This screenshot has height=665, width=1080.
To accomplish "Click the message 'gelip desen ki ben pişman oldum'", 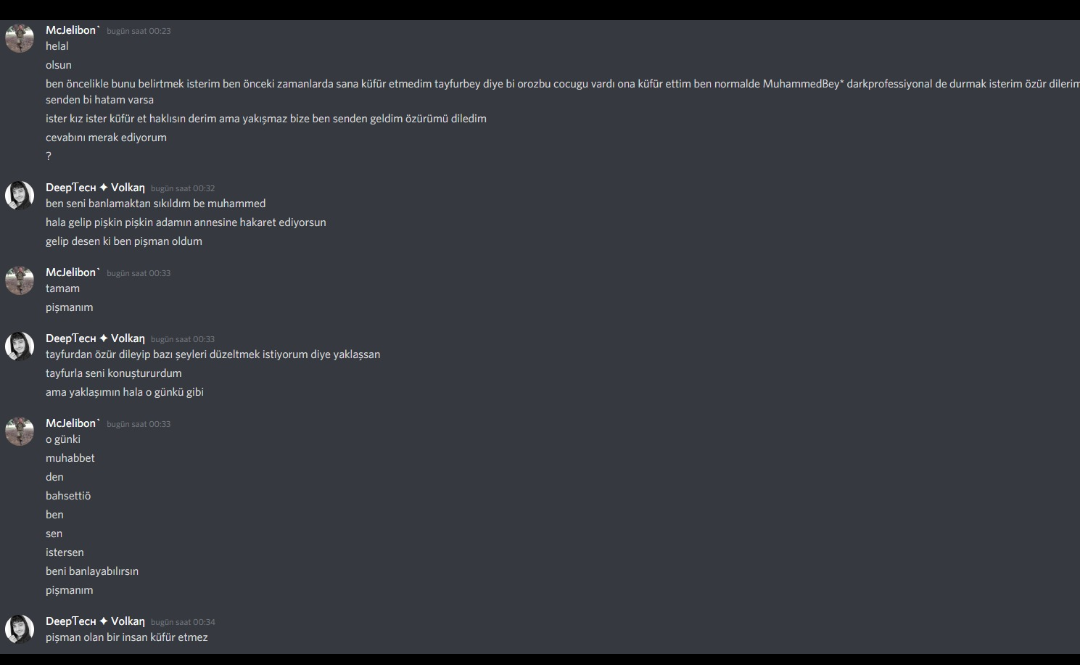I will coord(124,241).
